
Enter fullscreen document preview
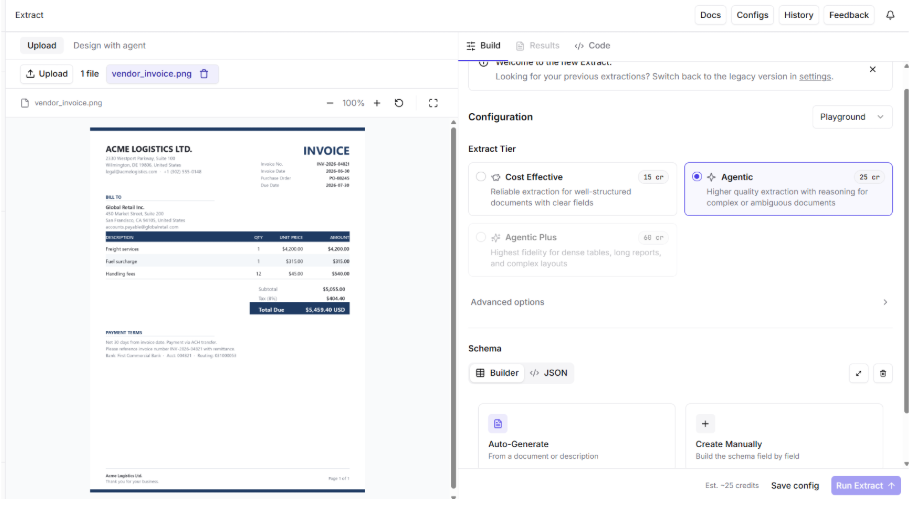point(433,103)
